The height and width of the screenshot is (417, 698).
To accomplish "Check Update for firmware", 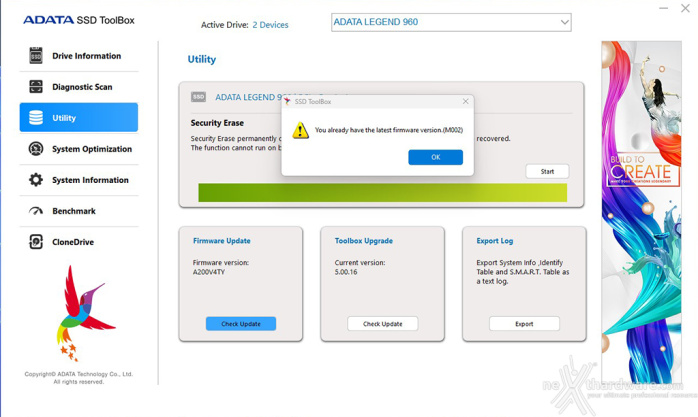I will click(x=241, y=324).
